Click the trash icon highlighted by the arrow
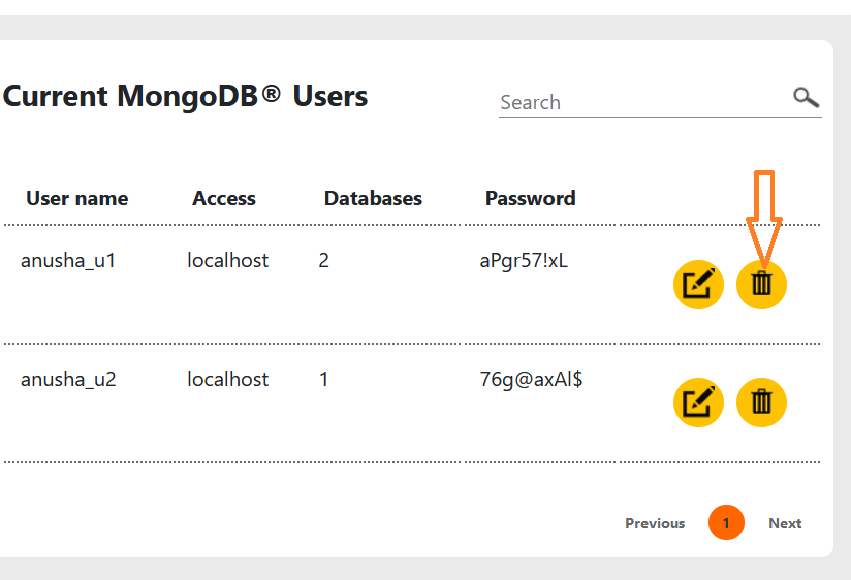Viewport: 851px width, 580px height. pyautogui.click(x=761, y=284)
